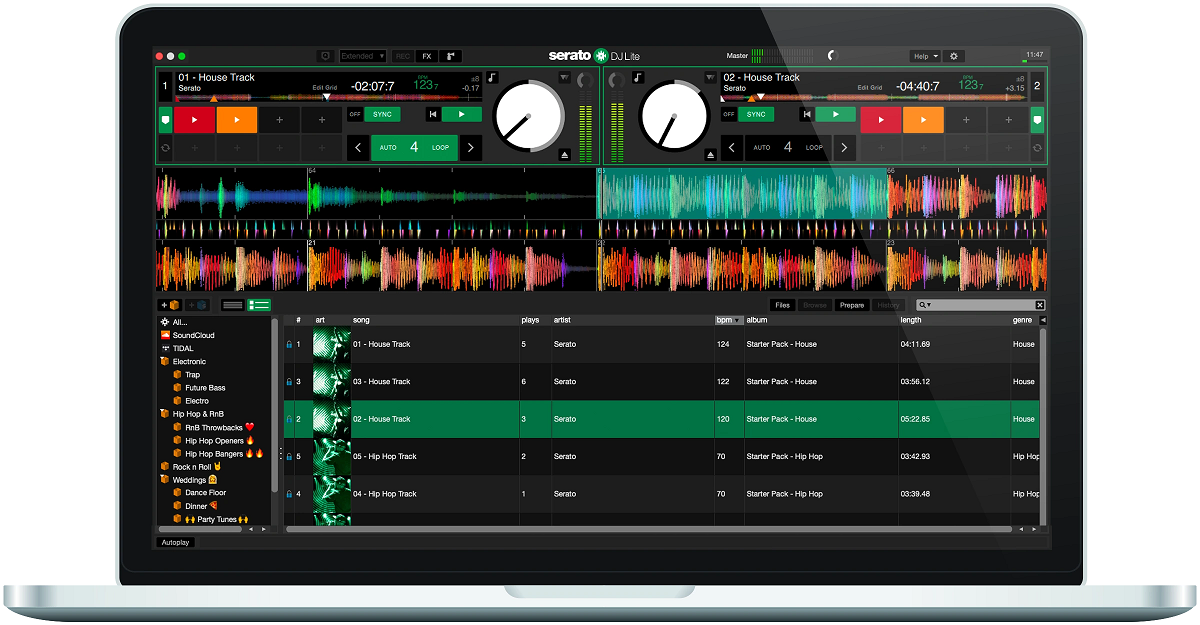Open the settings gear
Image resolution: width=1200 pixels, height=625 pixels.
tap(953, 56)
